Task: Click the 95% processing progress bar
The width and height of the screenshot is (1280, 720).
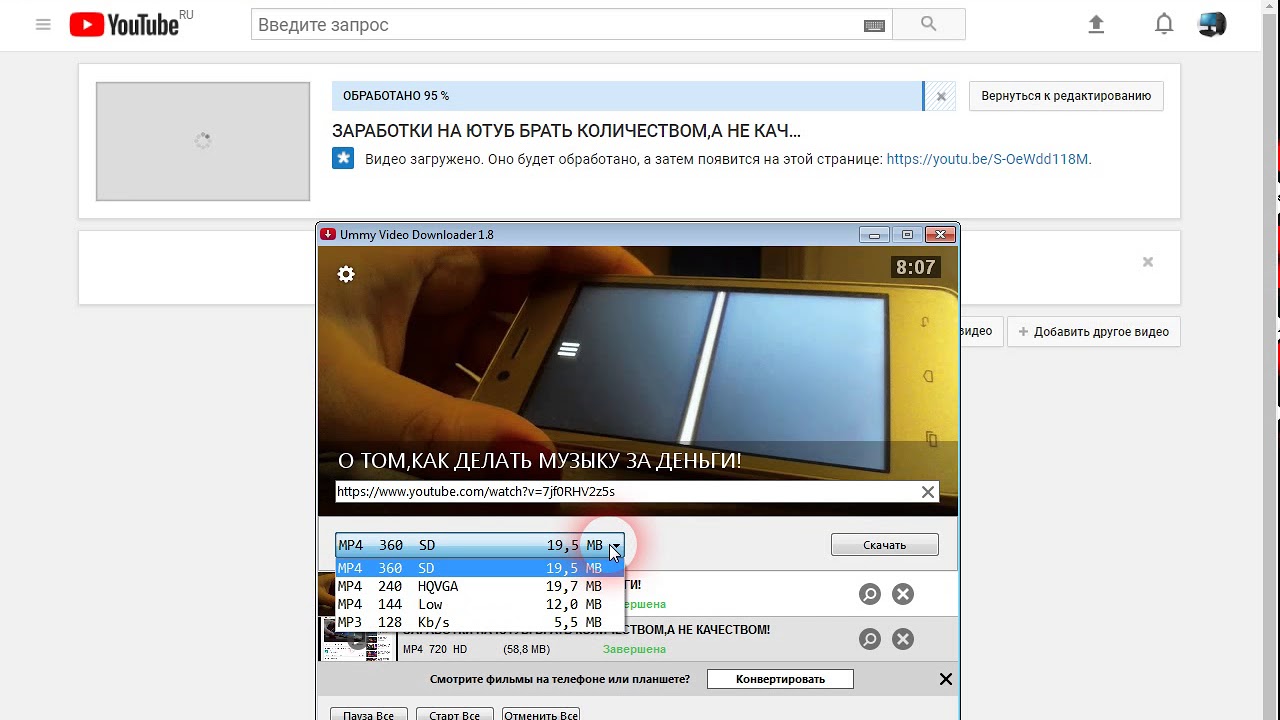Action: tap(627, 96)
